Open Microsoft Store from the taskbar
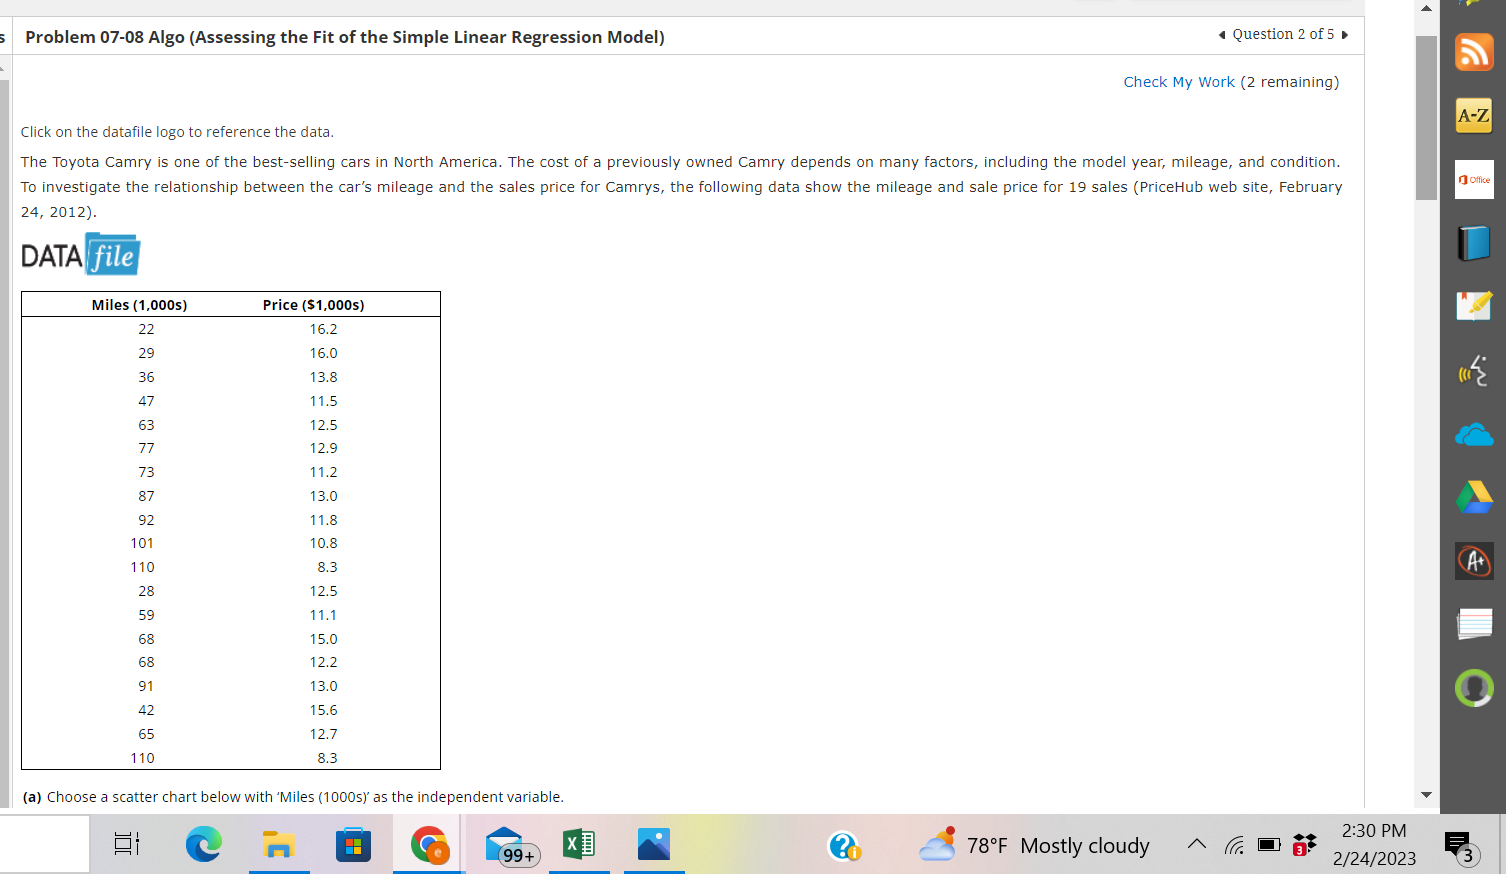The width and height of the screenshot is (1506, 874). click(x=353, y=845)
